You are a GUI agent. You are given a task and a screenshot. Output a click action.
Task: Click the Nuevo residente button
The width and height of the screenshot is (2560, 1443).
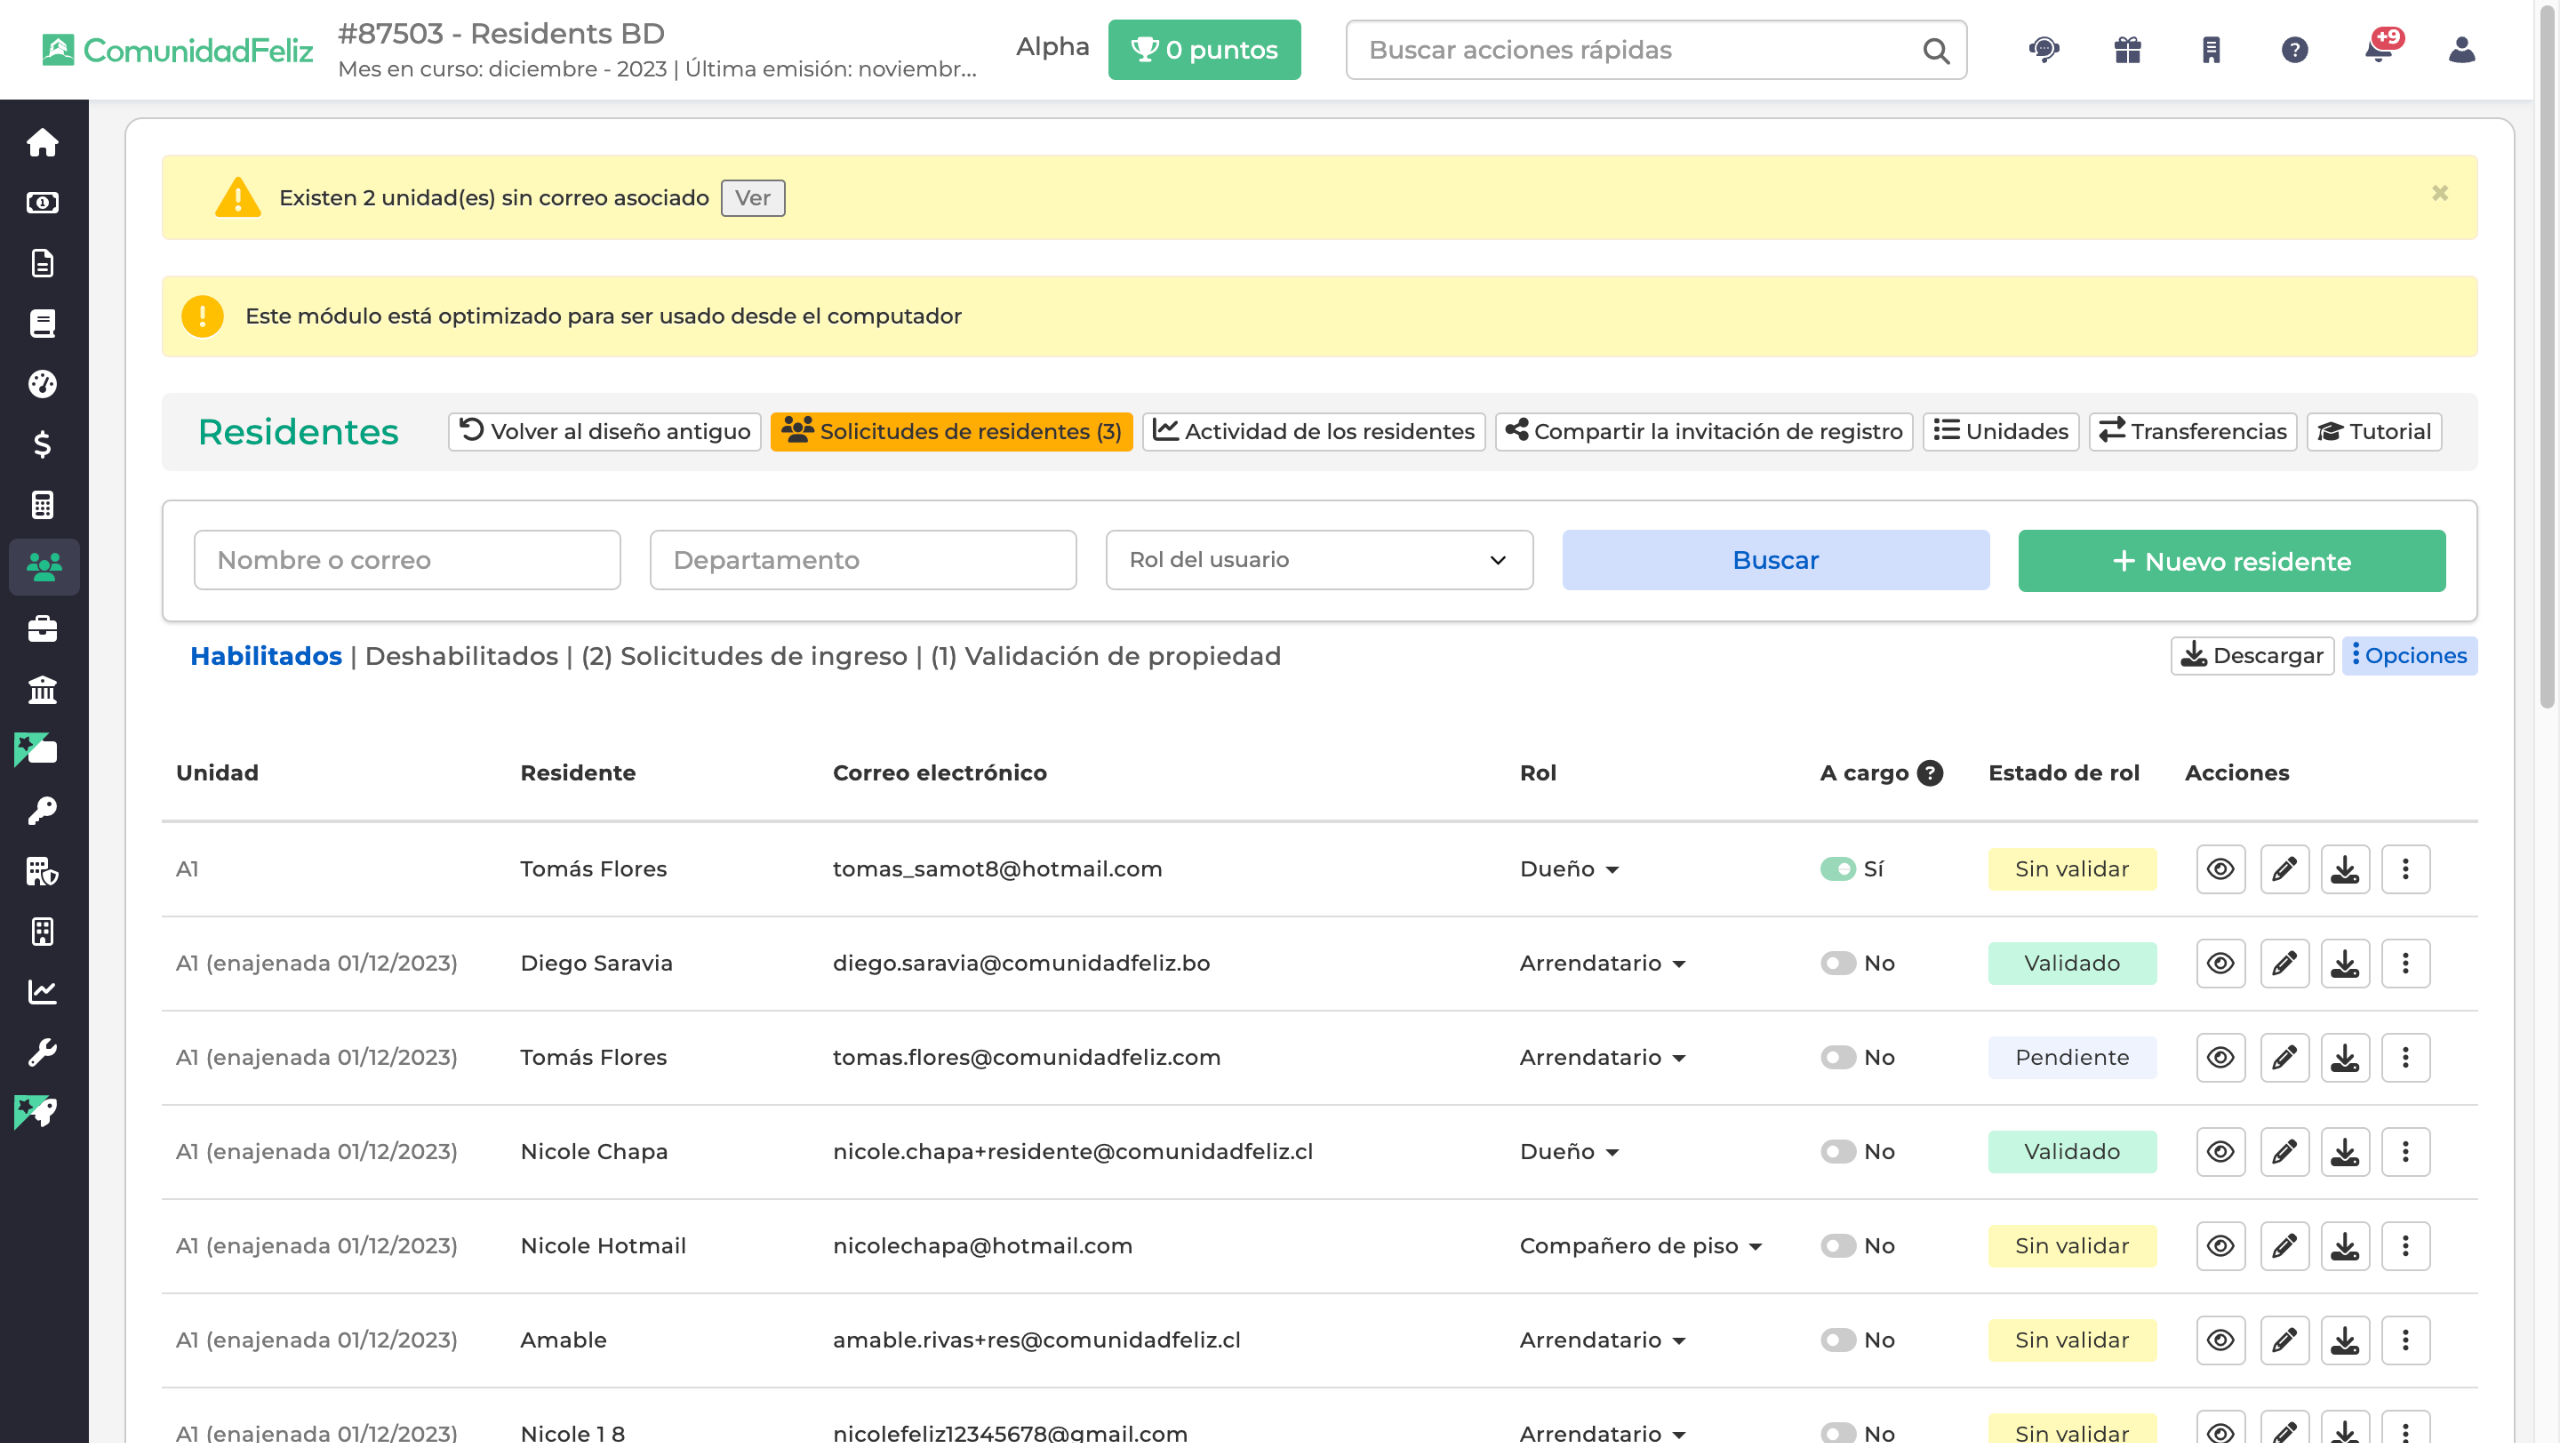[2231, 561]
